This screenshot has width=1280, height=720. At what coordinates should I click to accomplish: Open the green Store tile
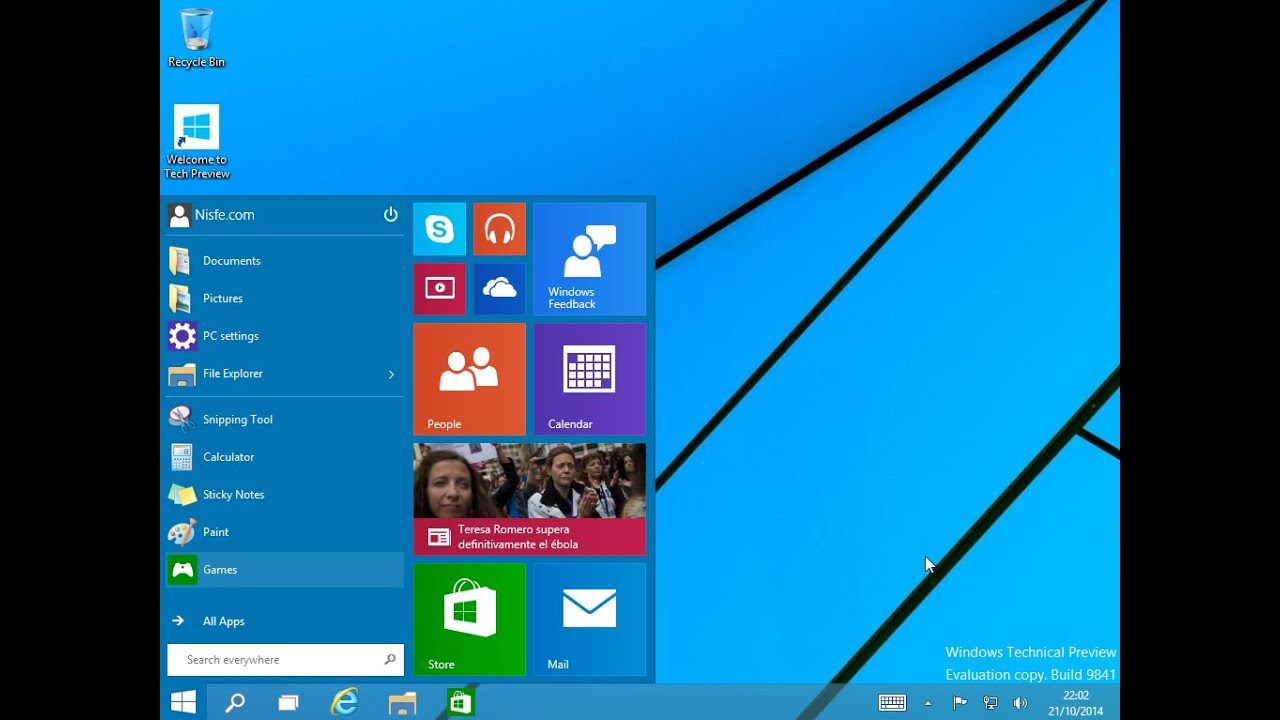click(x=469, y=619)
